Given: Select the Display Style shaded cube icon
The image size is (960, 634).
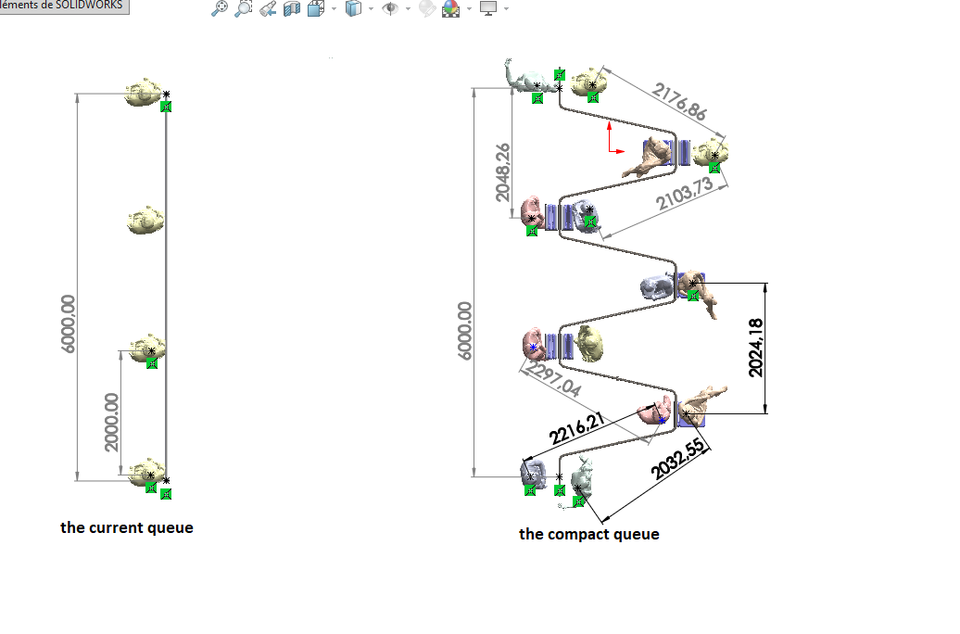Looking at the screenshot, I should 354,9.
